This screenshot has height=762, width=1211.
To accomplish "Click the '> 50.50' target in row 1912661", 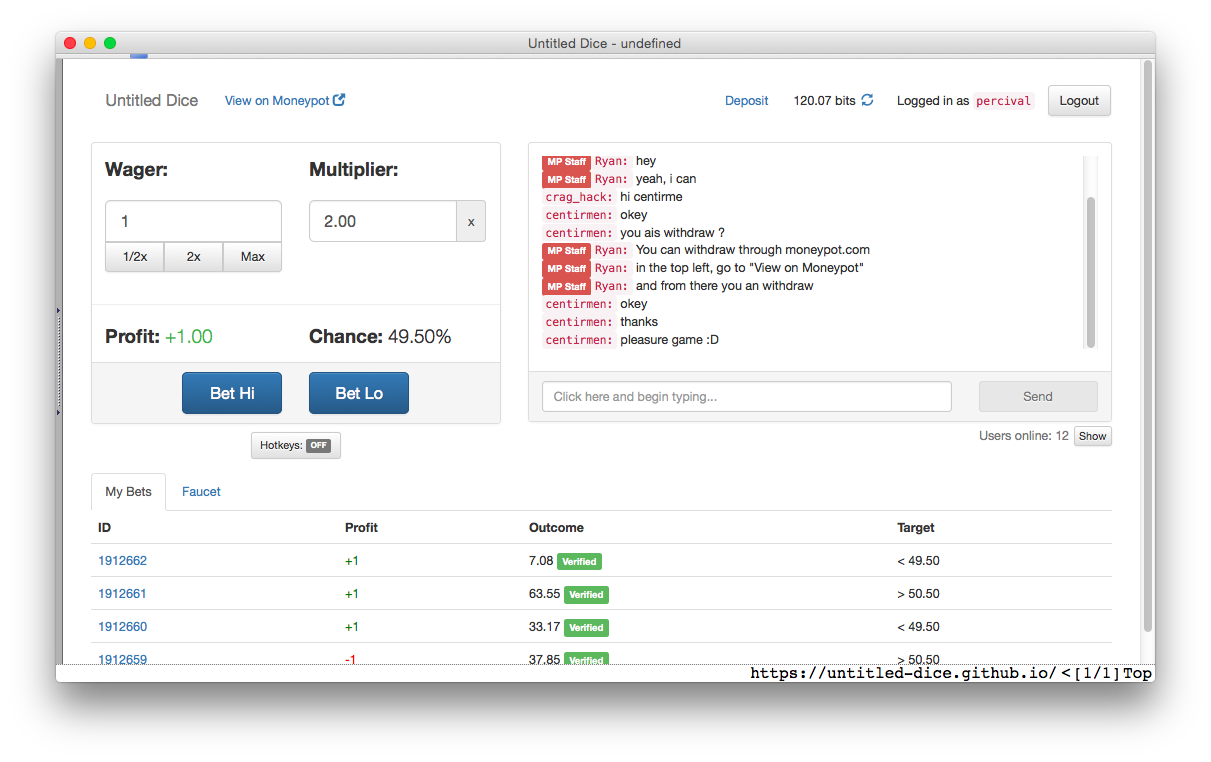I will click(918, 594).
